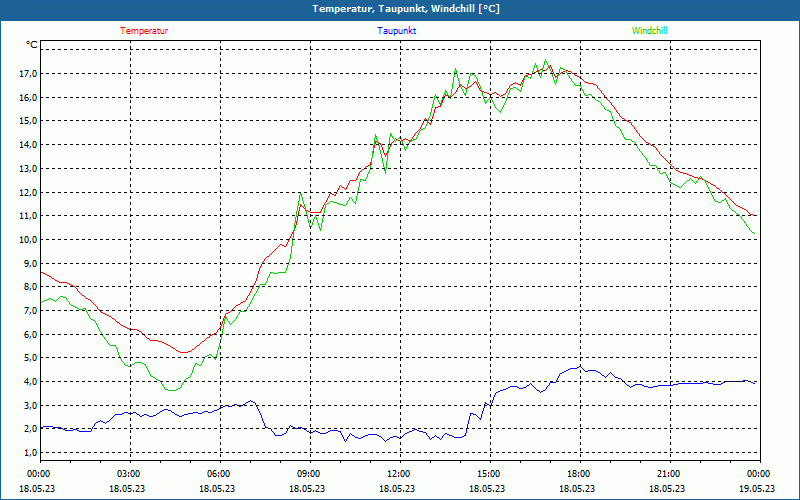This screenshot has width=800, height=500.
Task: Click the red Temperatur legend label
Action: pos(144,31)
